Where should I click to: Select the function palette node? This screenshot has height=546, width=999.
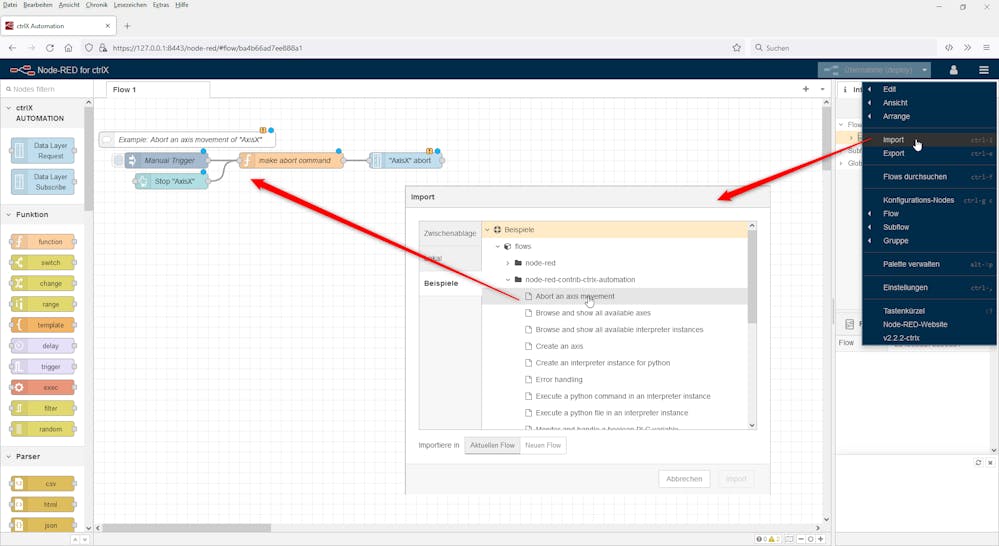tap(43, 242)
